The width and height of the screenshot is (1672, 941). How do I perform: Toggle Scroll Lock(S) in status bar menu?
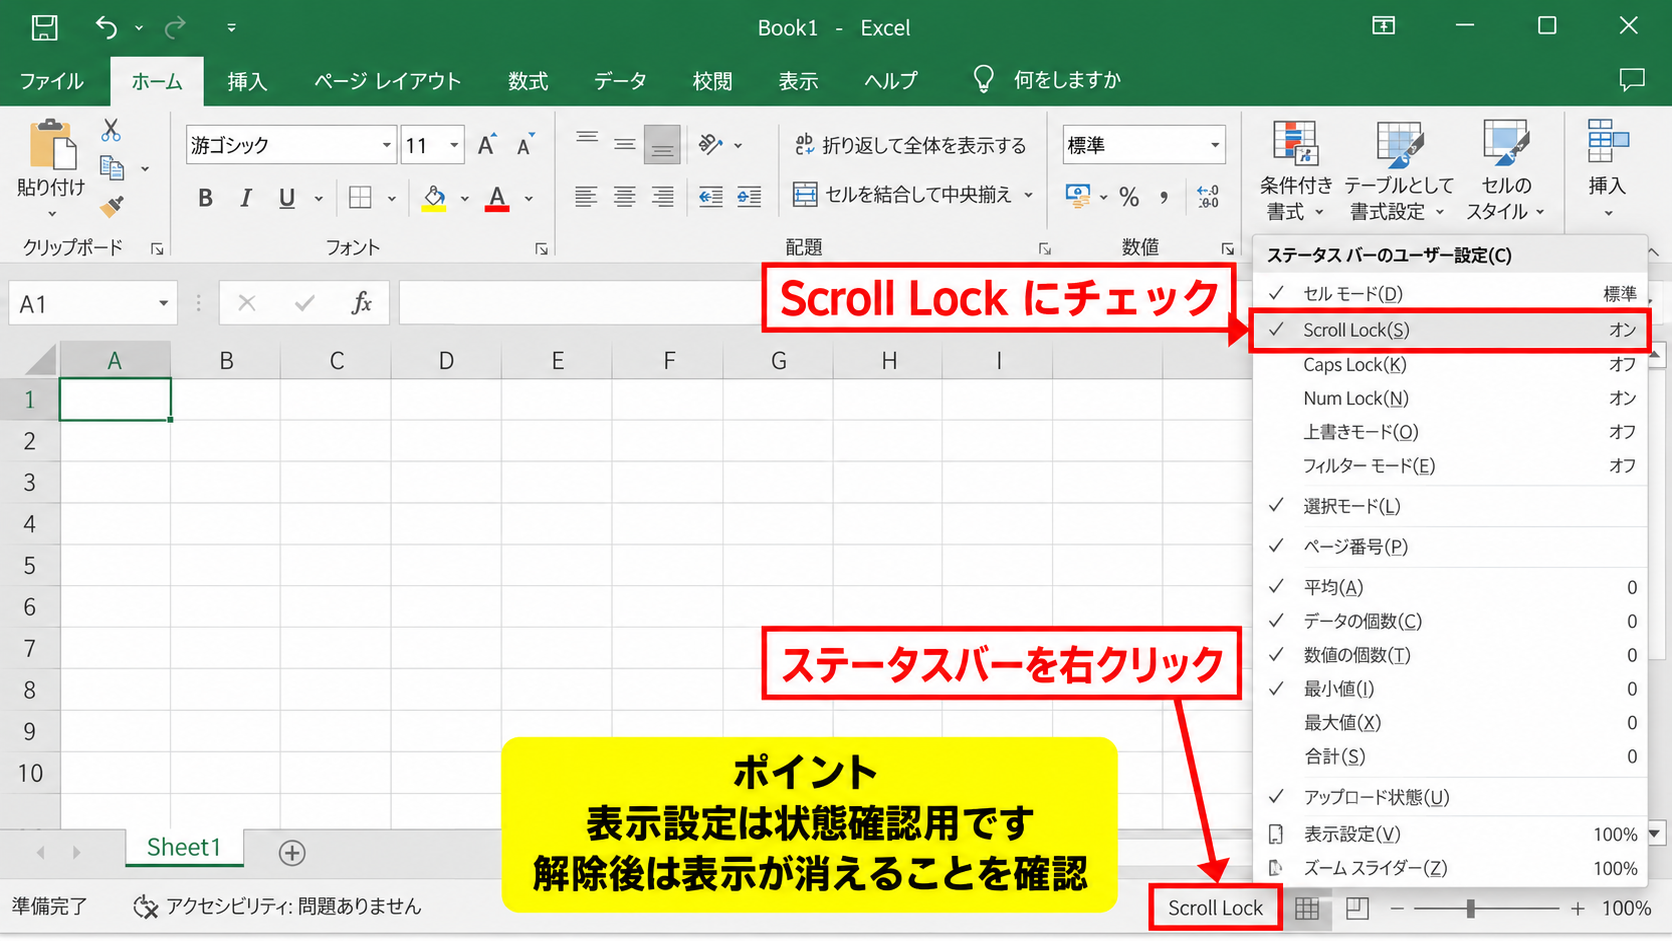[x=1449, y=330]
